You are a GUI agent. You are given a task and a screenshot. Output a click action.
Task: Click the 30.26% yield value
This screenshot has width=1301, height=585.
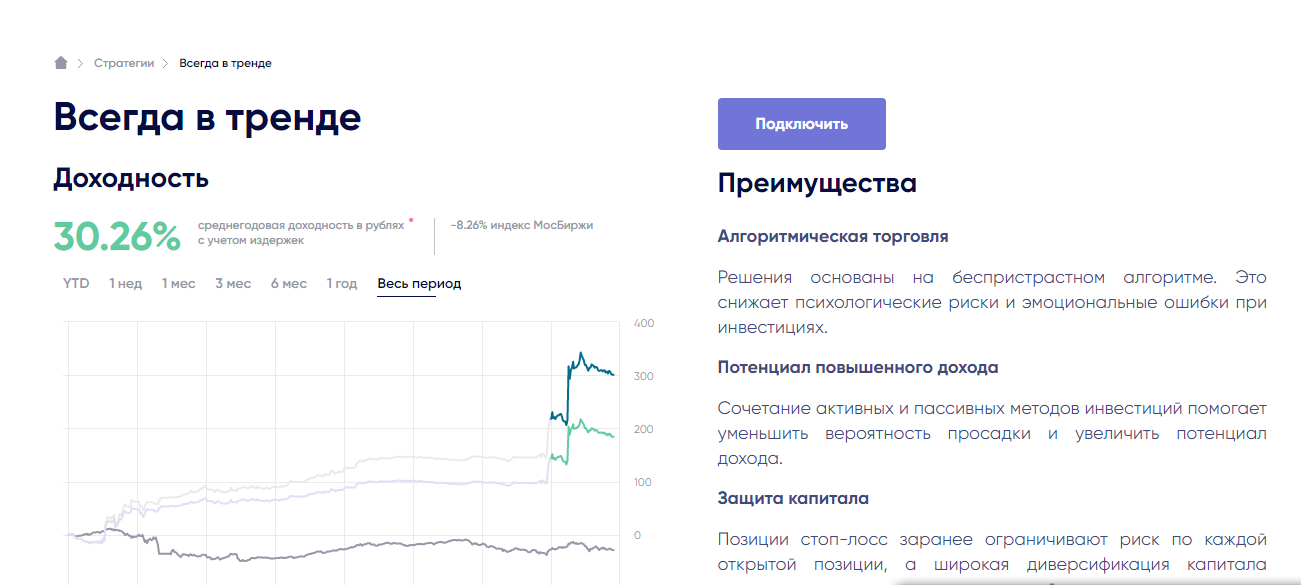[117, 237]
